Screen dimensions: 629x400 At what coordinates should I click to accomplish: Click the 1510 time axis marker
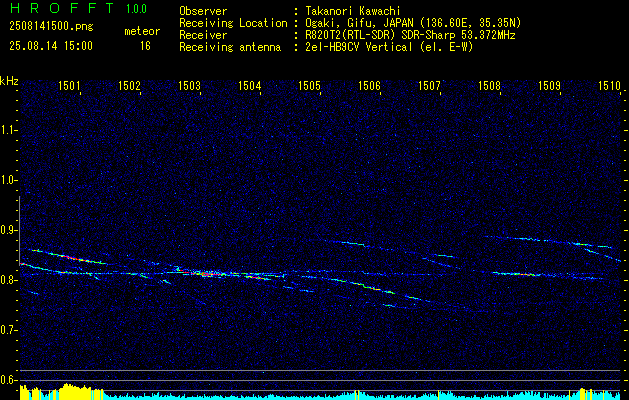[x=609, y=85]
